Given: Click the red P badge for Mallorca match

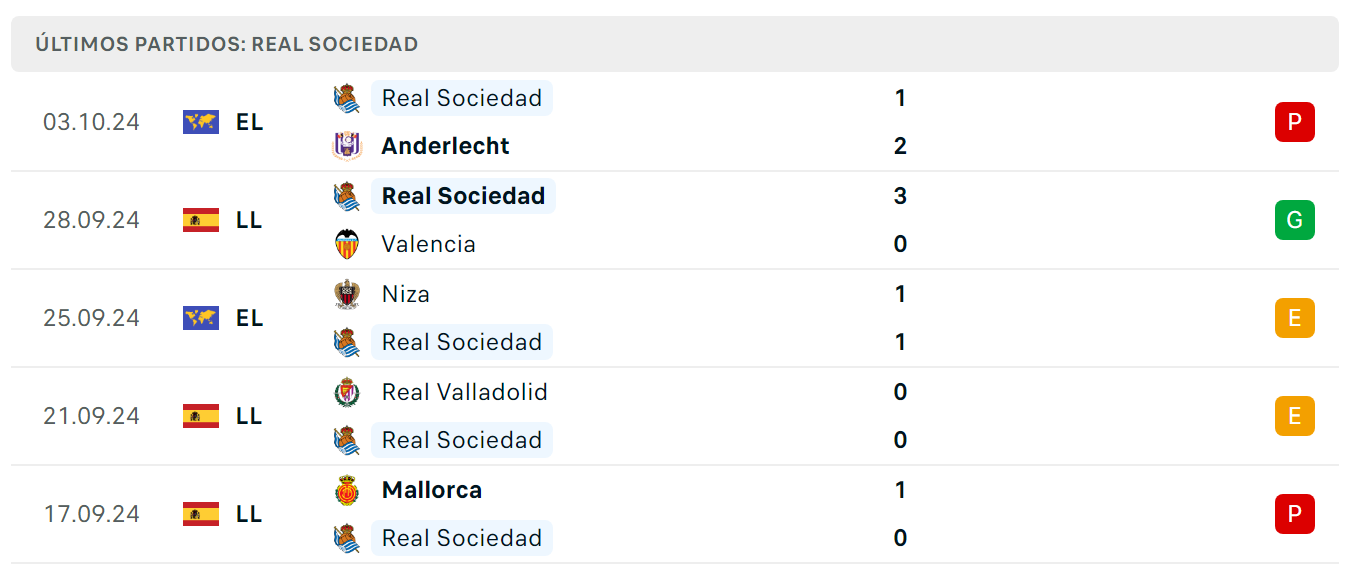Looking at the screenshot, I should (x=1295, y=514).
